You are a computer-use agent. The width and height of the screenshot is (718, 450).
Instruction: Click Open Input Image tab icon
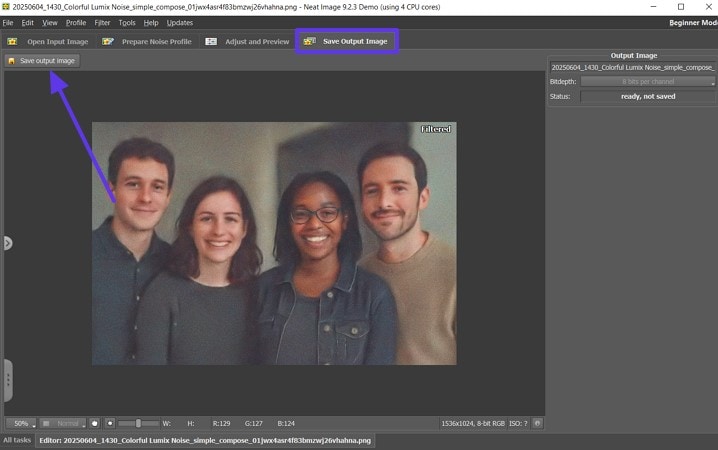click(12, 42)
